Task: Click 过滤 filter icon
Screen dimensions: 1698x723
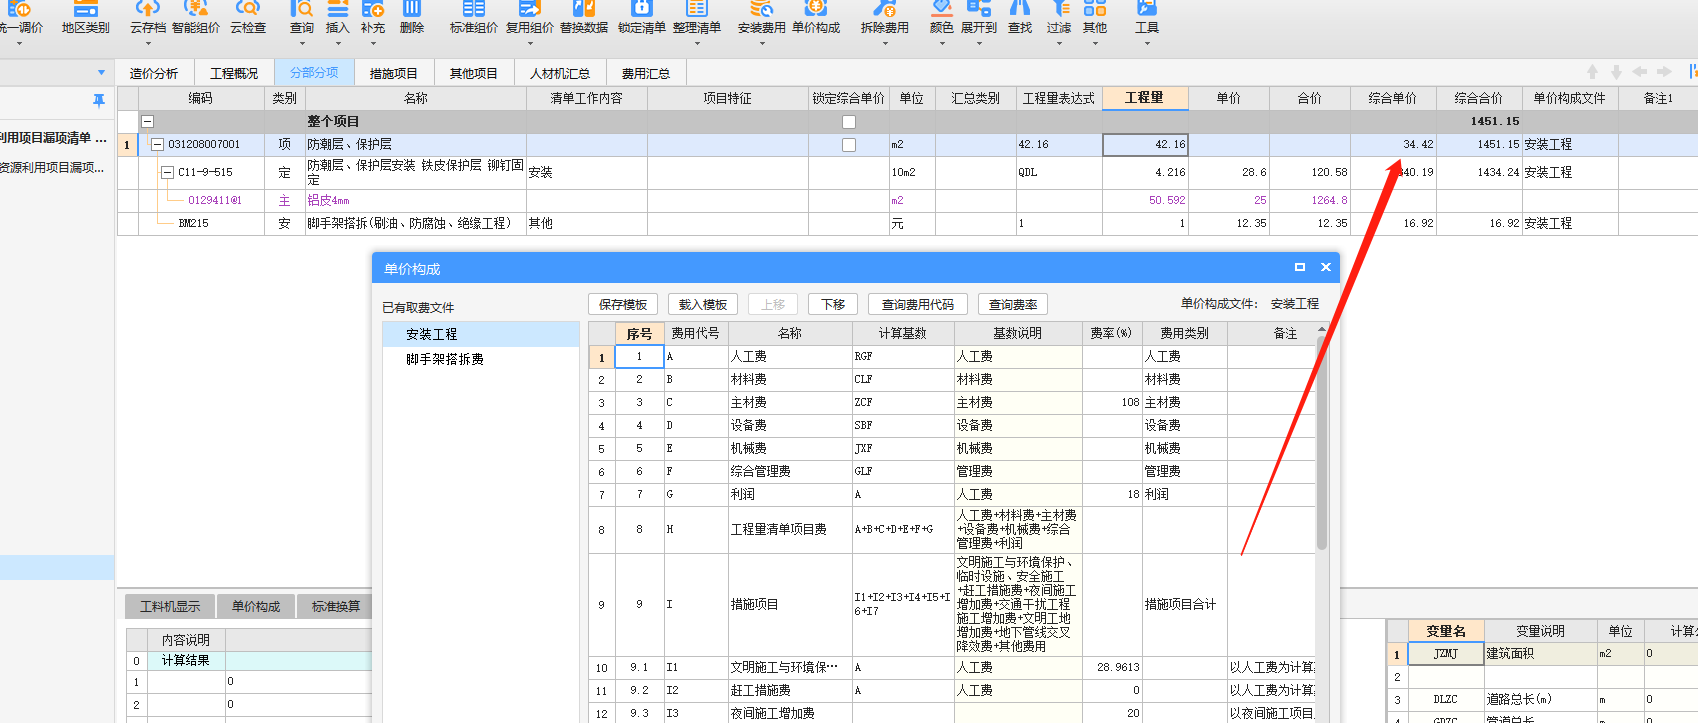Action: pos(1059,10)
